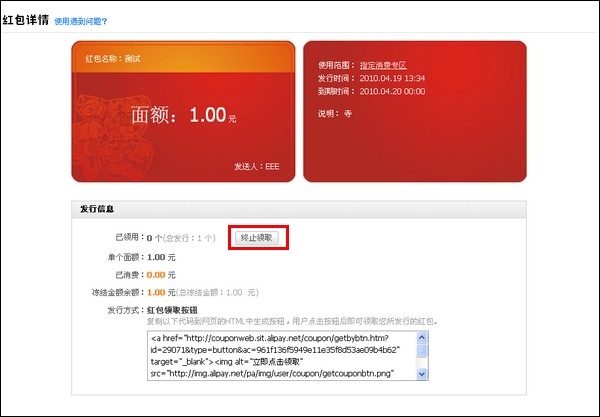The height and width of the screenshot is (417, 600).
Task: Click the code box scroll down arrow
Action: pos(422,374)
